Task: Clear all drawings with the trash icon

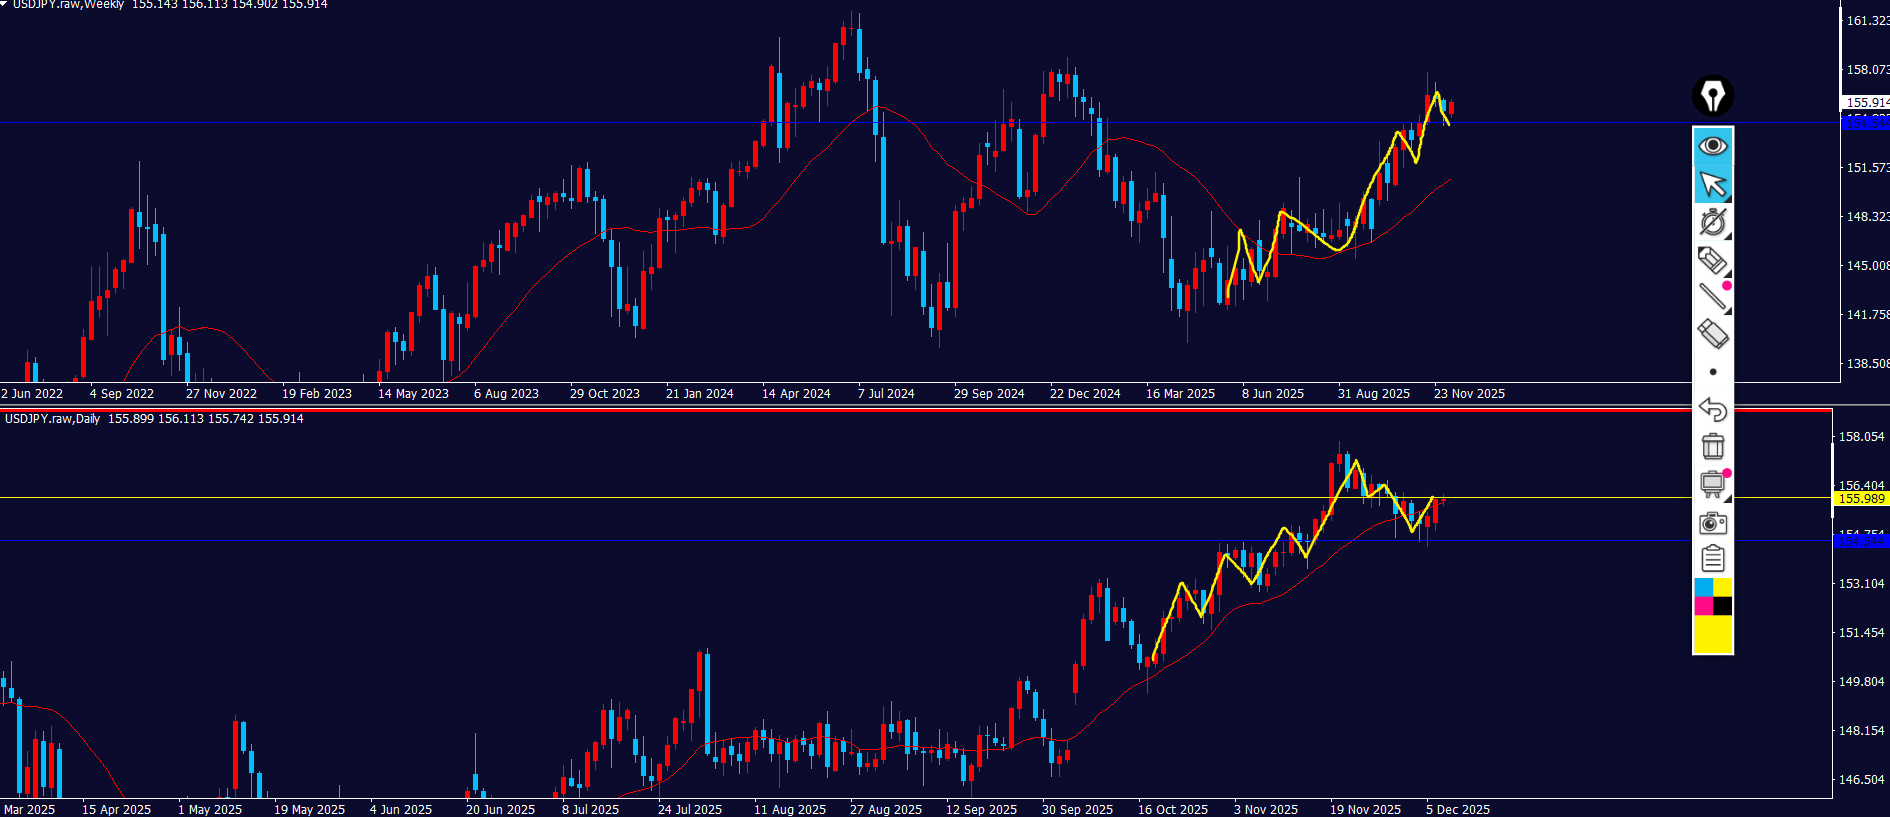Action: coord(1712,447)
